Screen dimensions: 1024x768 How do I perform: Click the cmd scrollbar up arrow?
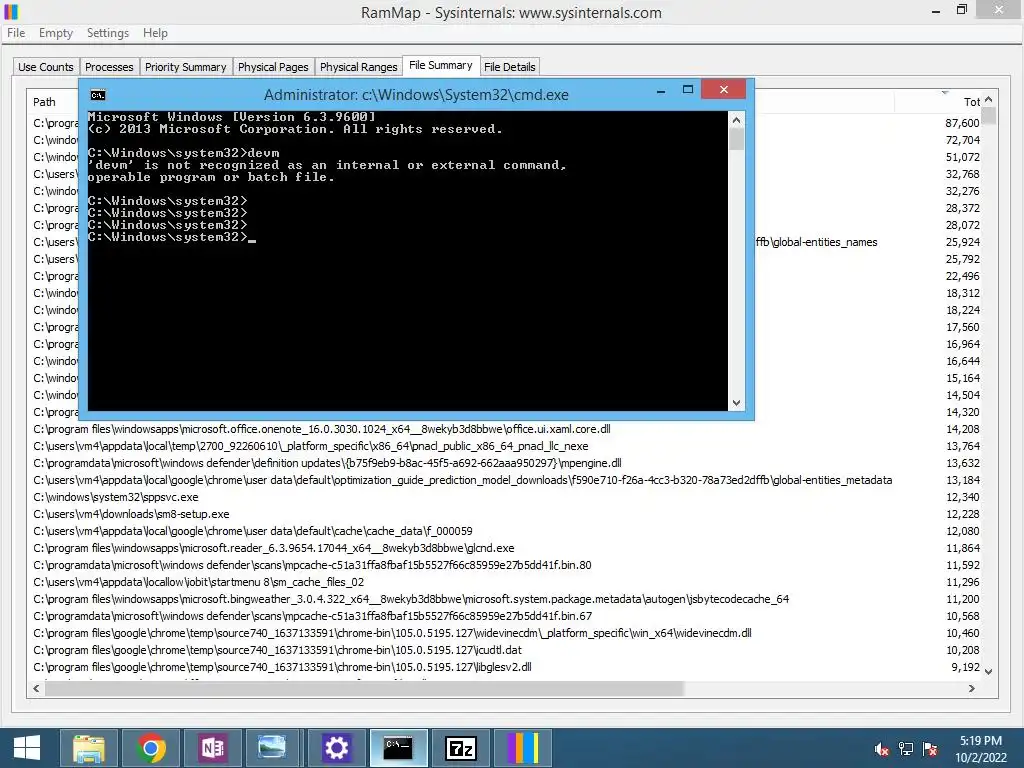(736, 120)
